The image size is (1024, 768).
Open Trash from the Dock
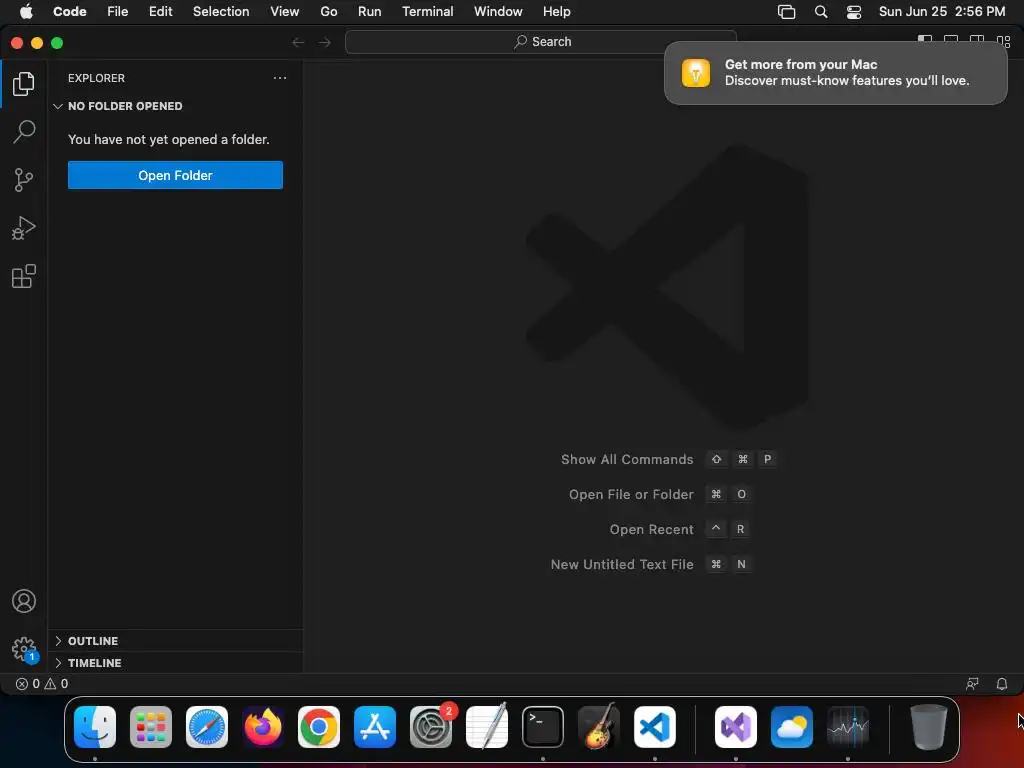929,727
